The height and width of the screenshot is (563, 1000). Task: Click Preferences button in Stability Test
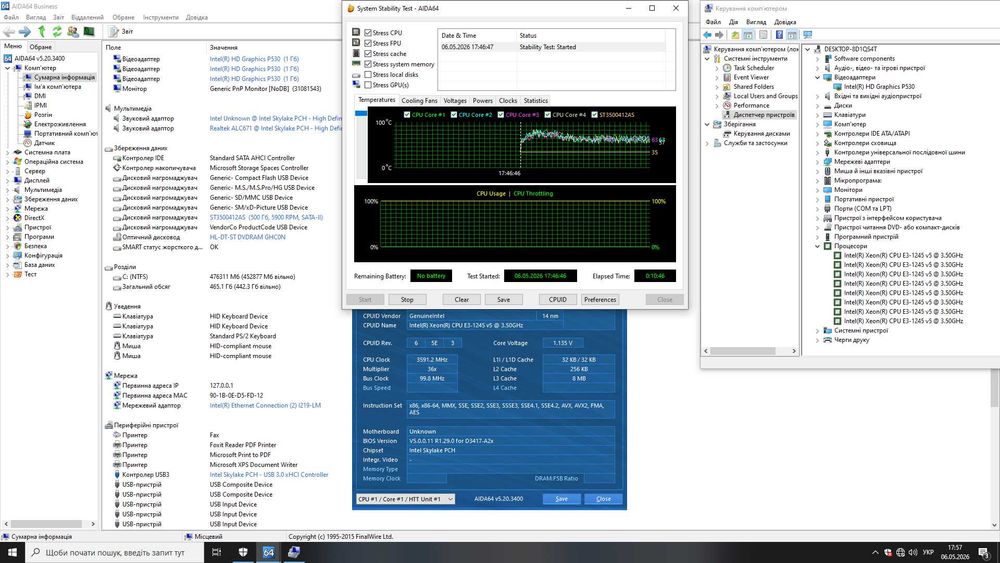coord(600,300)
